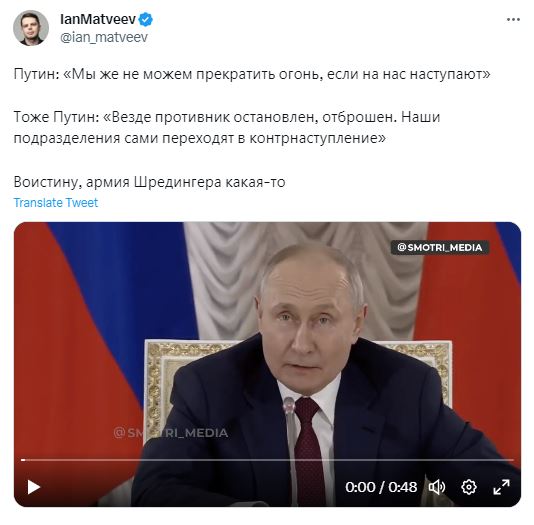Open the @ian_matveev handle link
Image resolution: width=534 pixels, height=525 pixels.
point(104,37)
